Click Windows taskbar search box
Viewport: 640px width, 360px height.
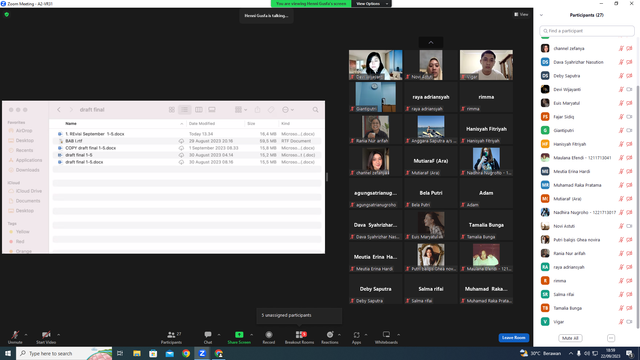click(64, 353)
